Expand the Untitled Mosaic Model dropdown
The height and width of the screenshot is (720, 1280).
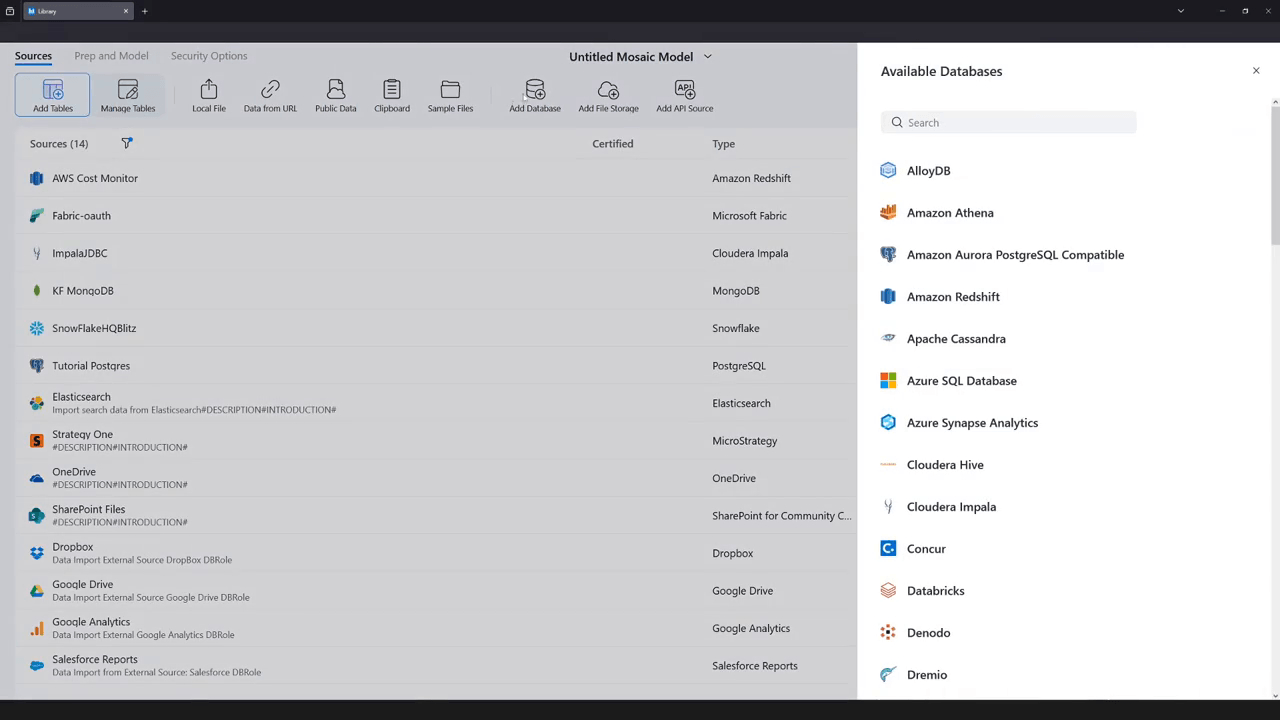707,57
